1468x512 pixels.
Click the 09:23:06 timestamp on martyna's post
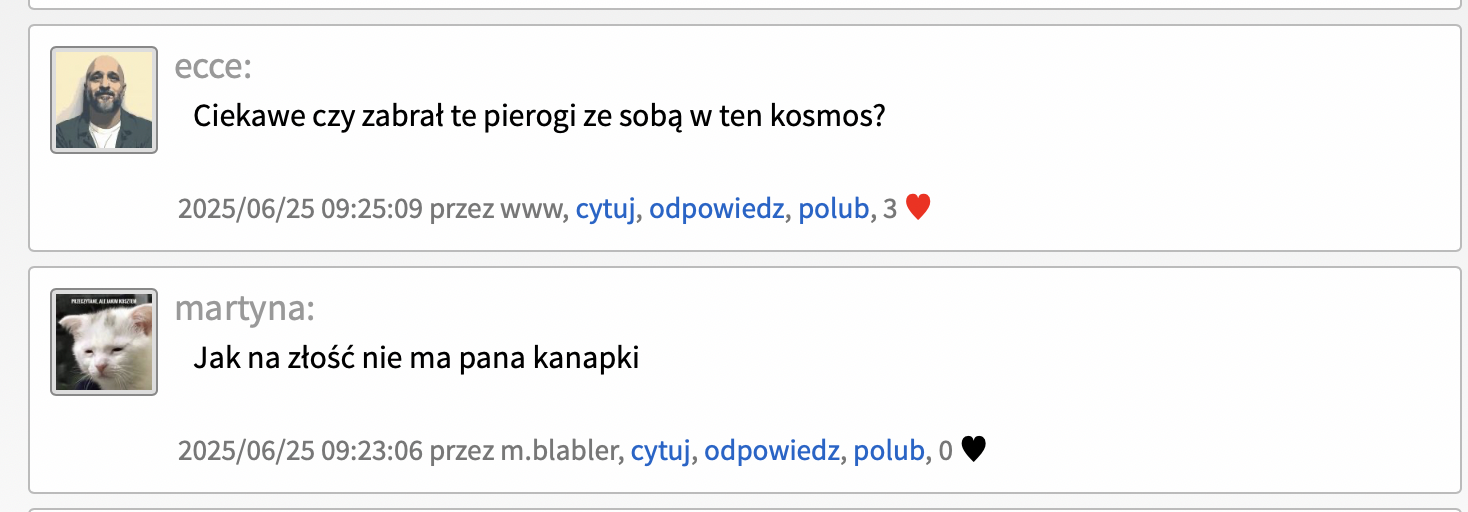[300, 452]
